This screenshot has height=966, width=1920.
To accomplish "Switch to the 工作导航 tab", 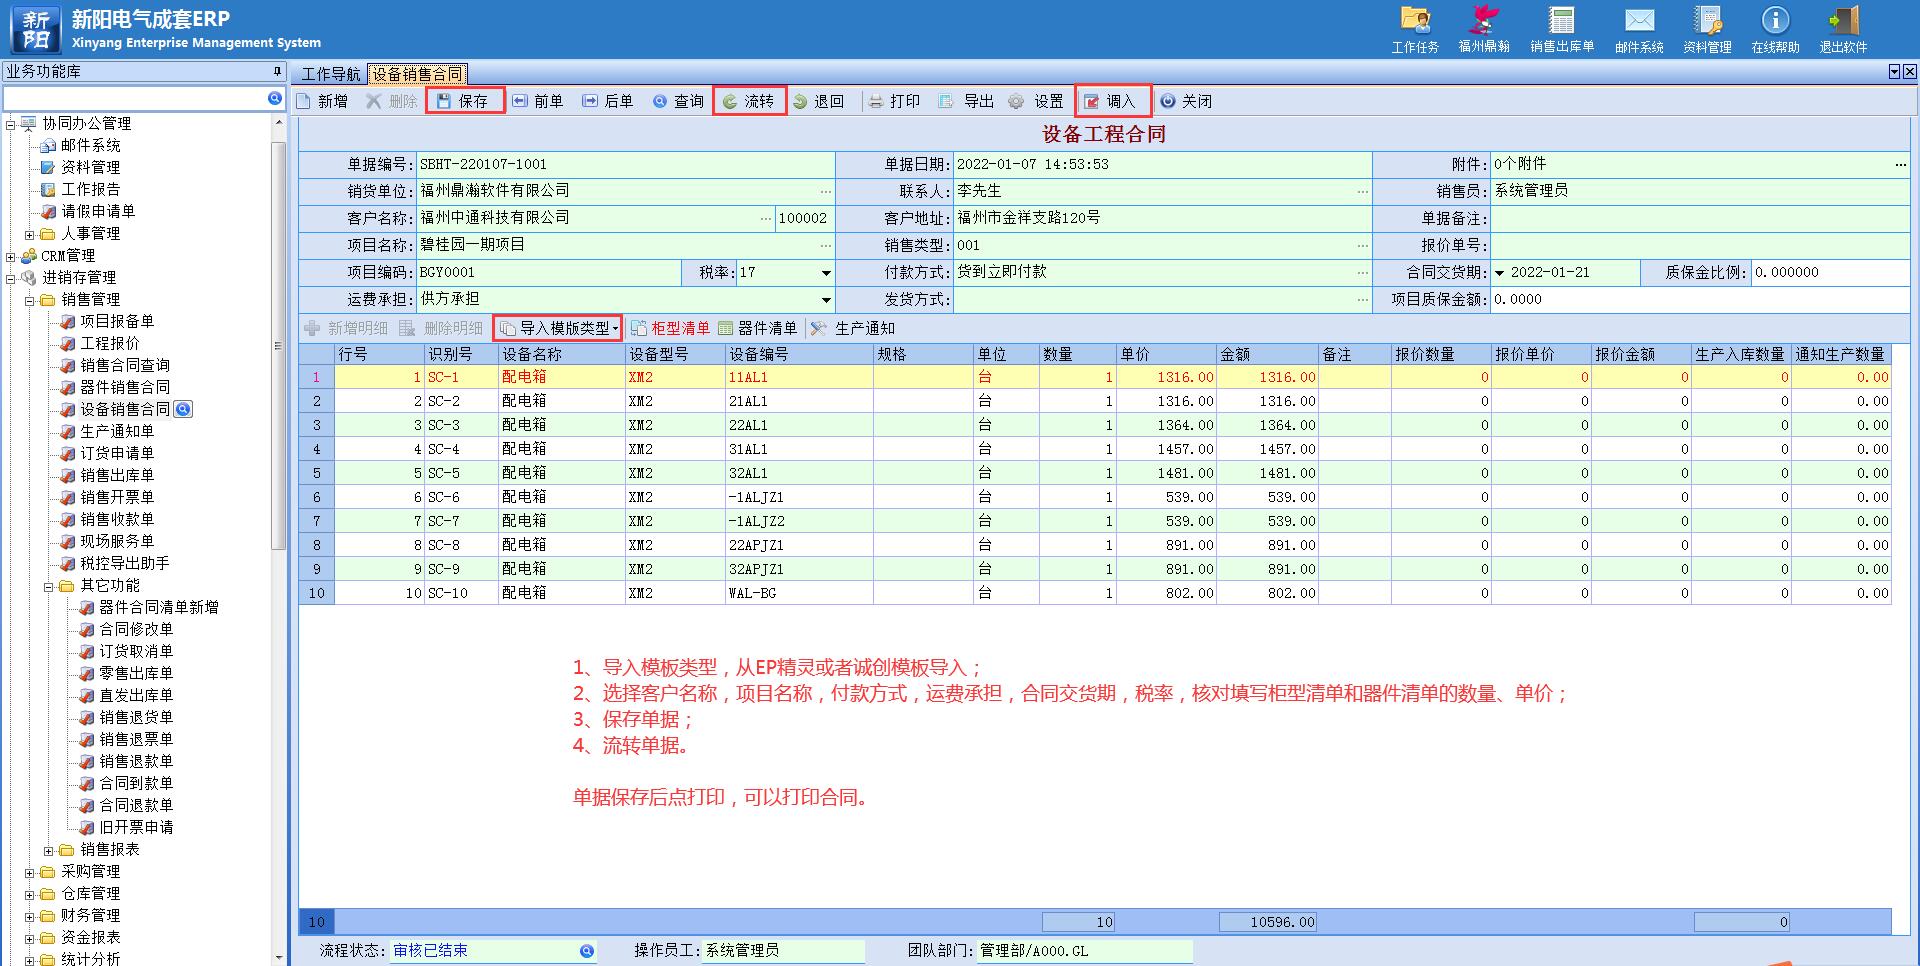I will [330, 74].
